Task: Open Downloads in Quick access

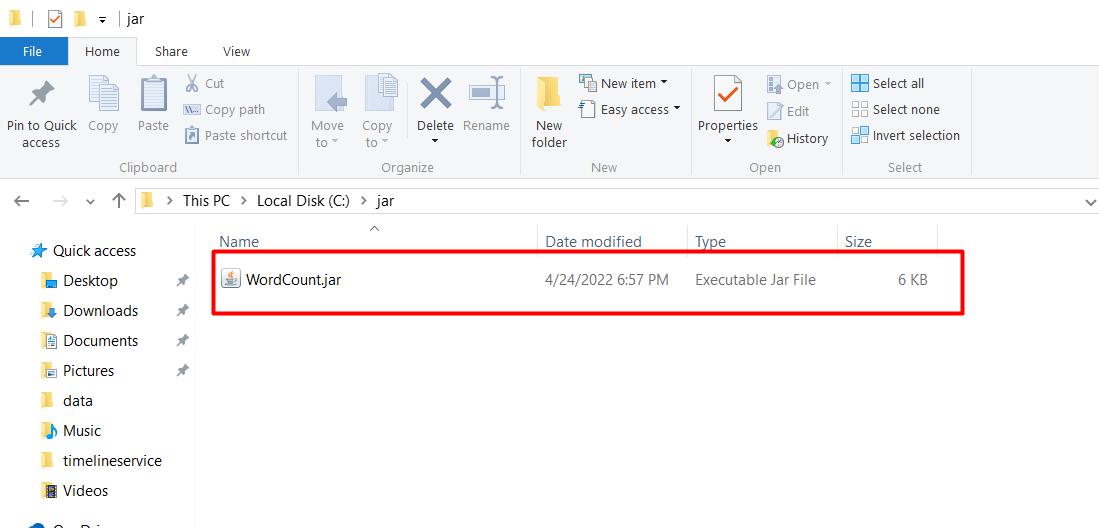Action: click(100, 311)
